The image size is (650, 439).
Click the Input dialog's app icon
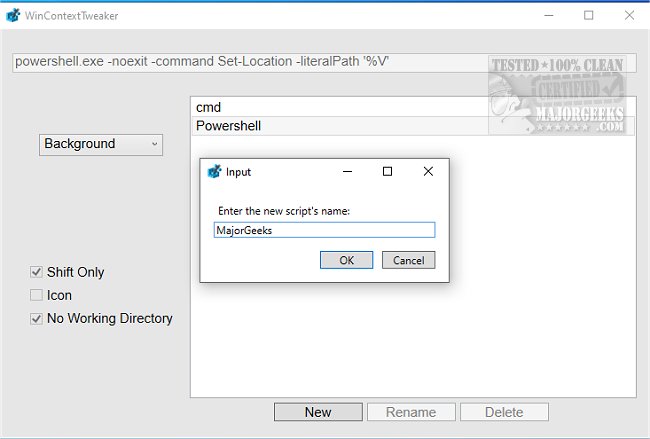[214, 171]
